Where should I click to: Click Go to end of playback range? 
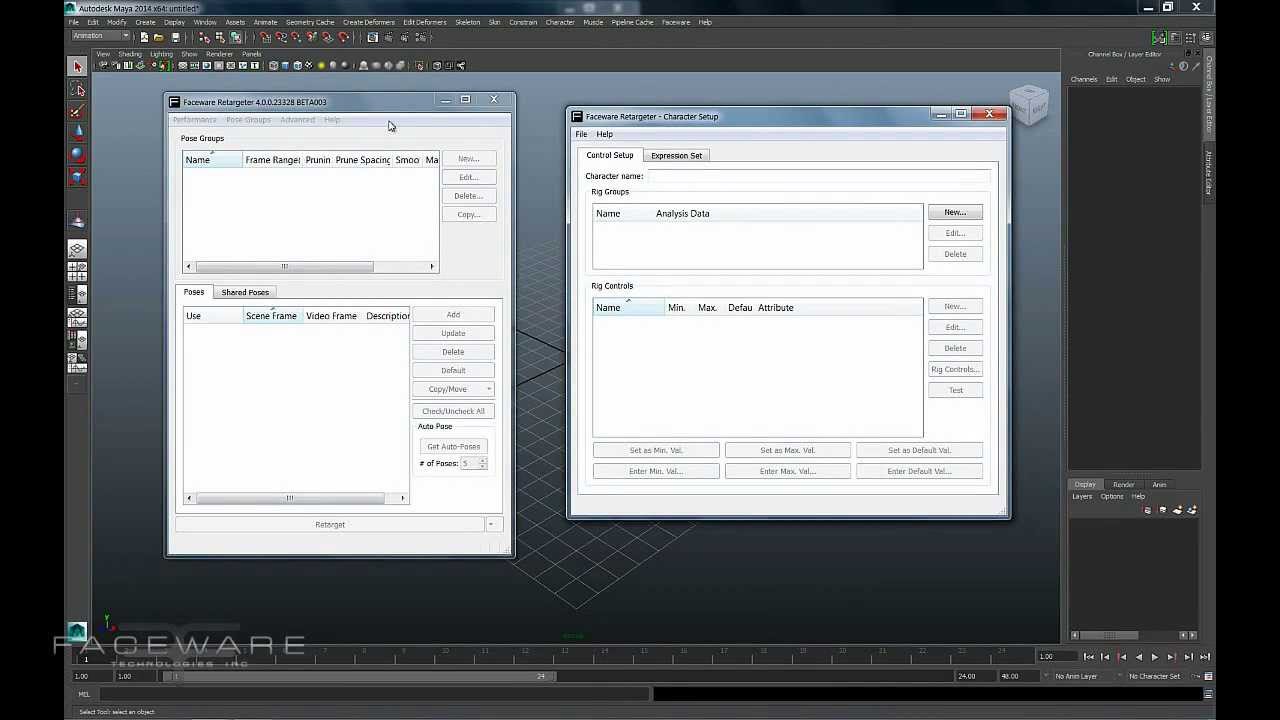pos(1205,657)
